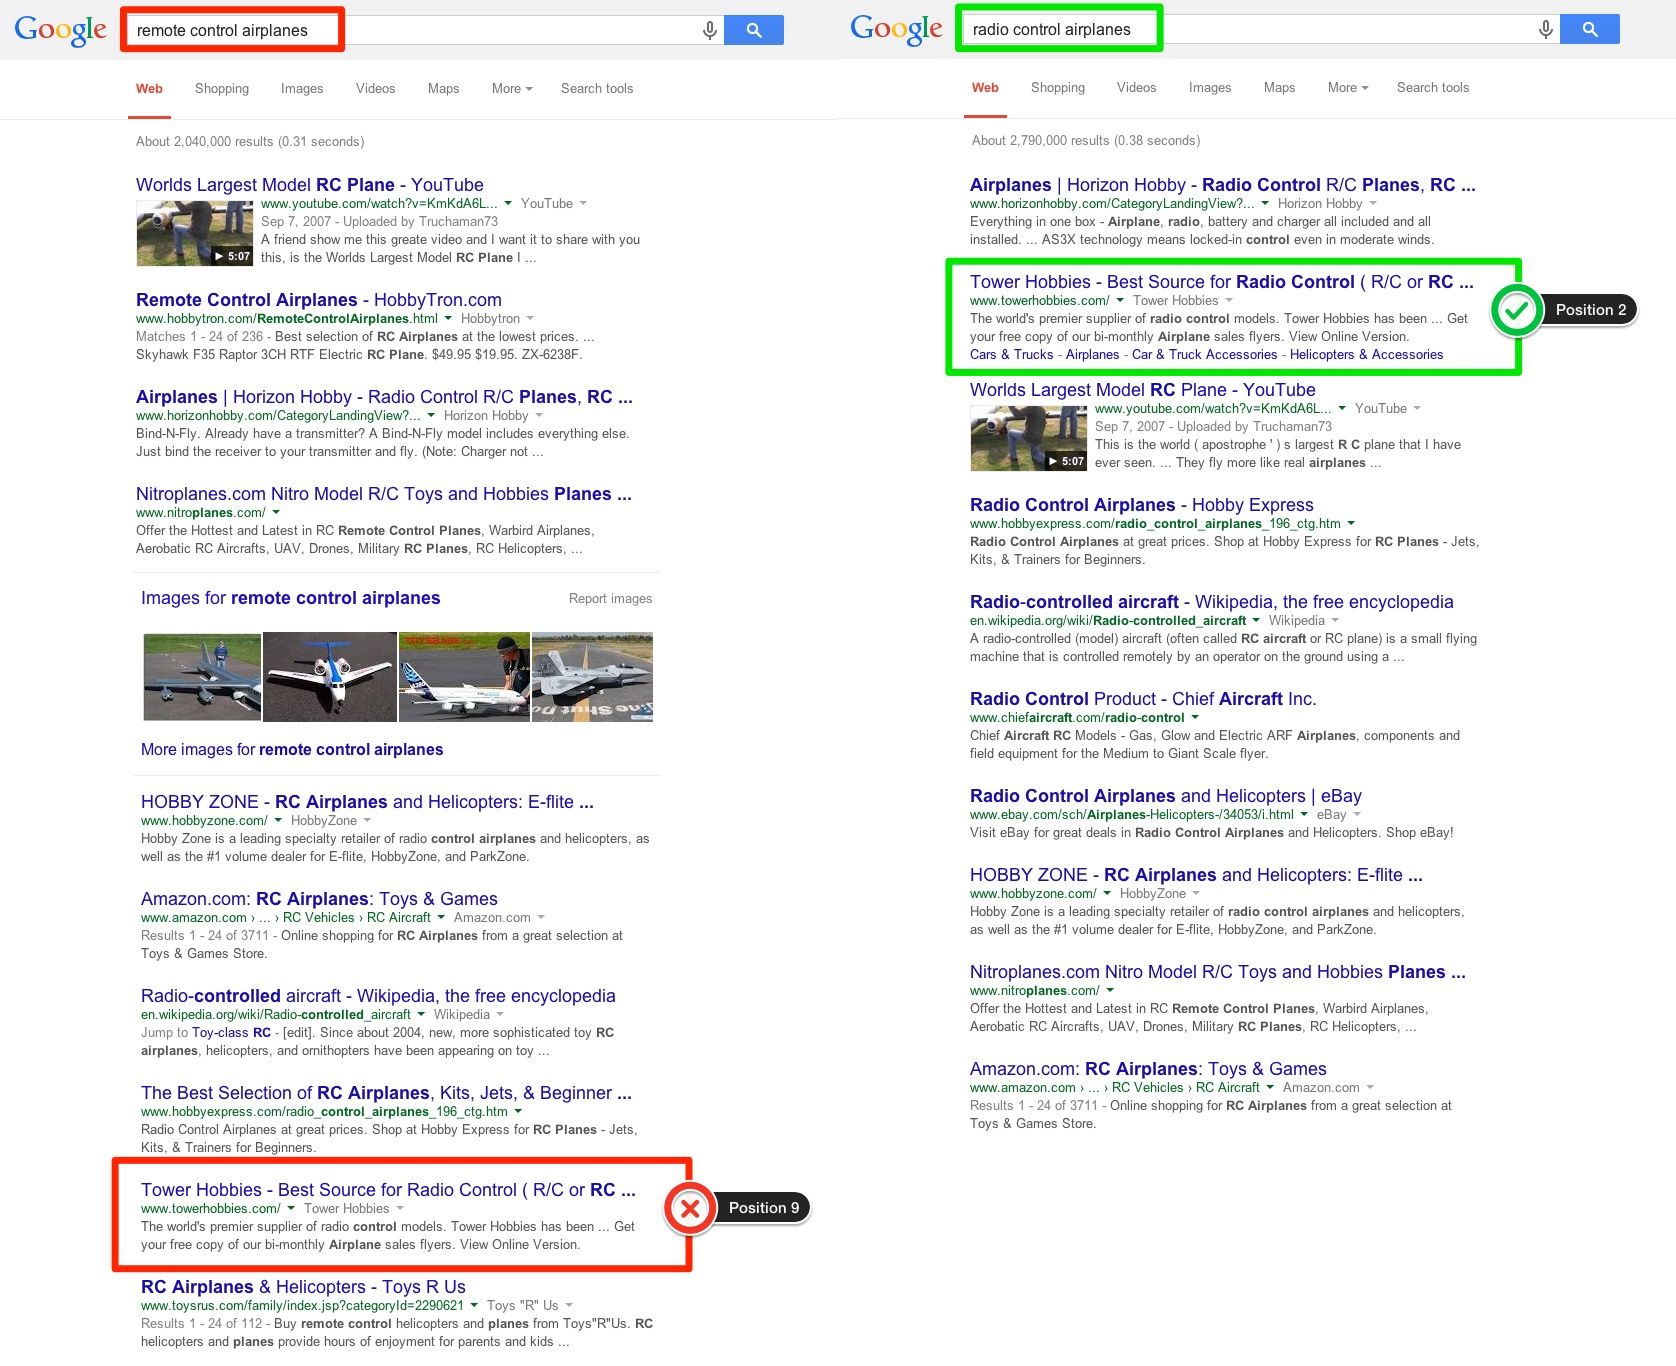Open right Tower Hobbies Best Source for Radio Control result
This screenshot has width=1676, height=1366.
point(1221,282)
